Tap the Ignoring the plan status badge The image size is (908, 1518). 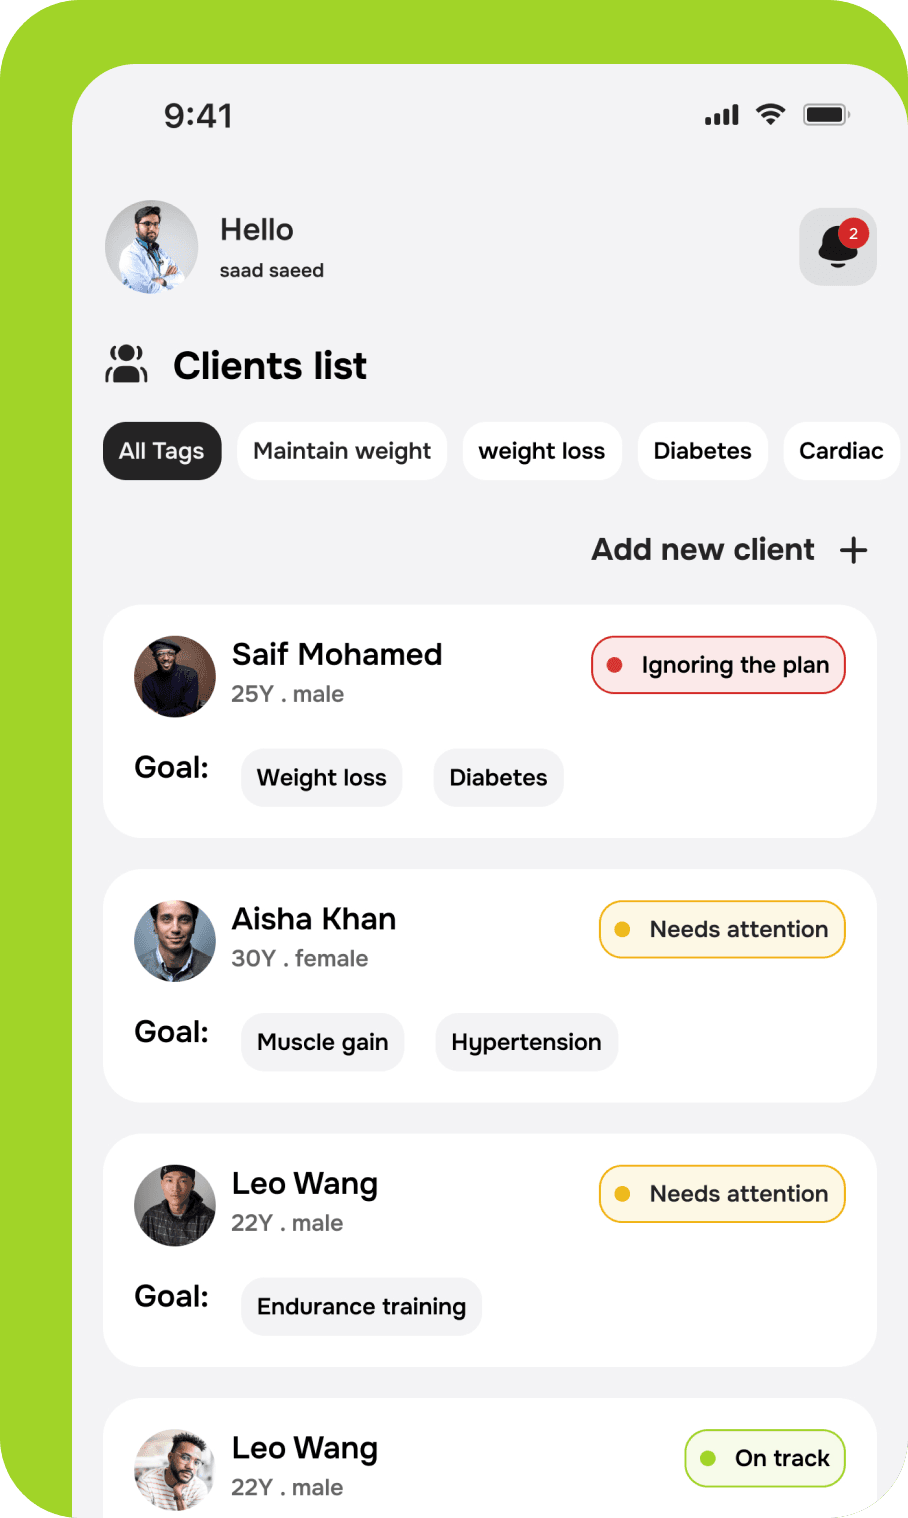tap(718, 665)
